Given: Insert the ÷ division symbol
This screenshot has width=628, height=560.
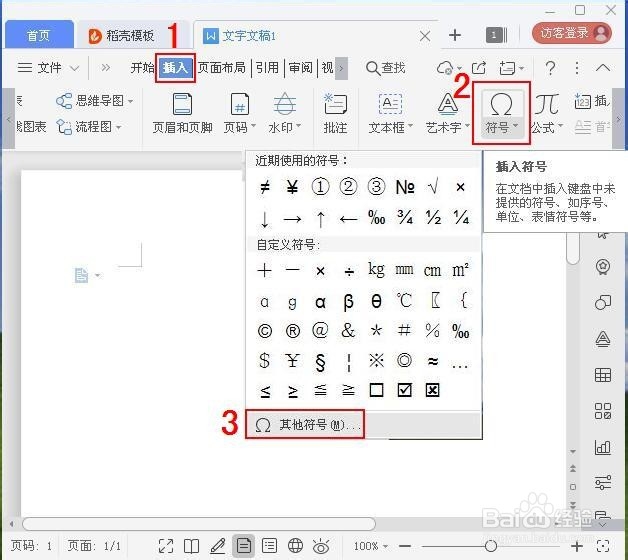Looking at the screenshot, I should (349, 272).
